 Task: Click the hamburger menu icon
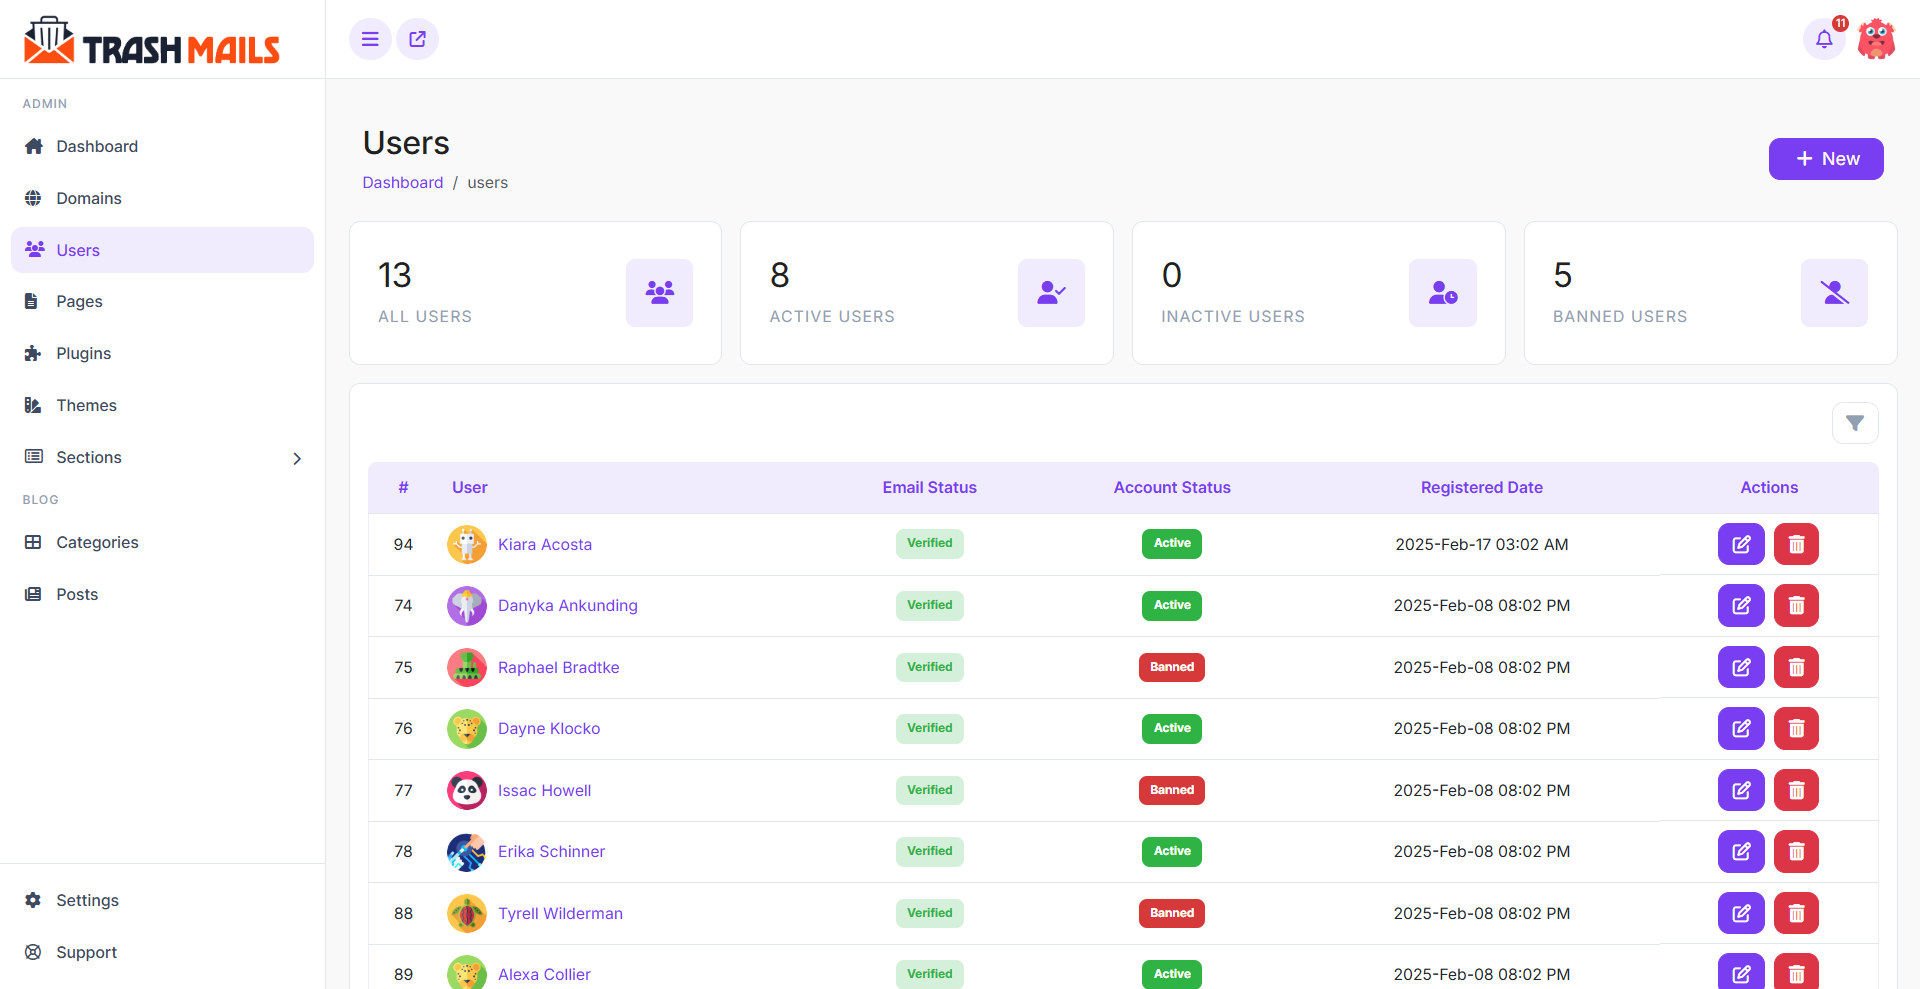pos(370,39)
